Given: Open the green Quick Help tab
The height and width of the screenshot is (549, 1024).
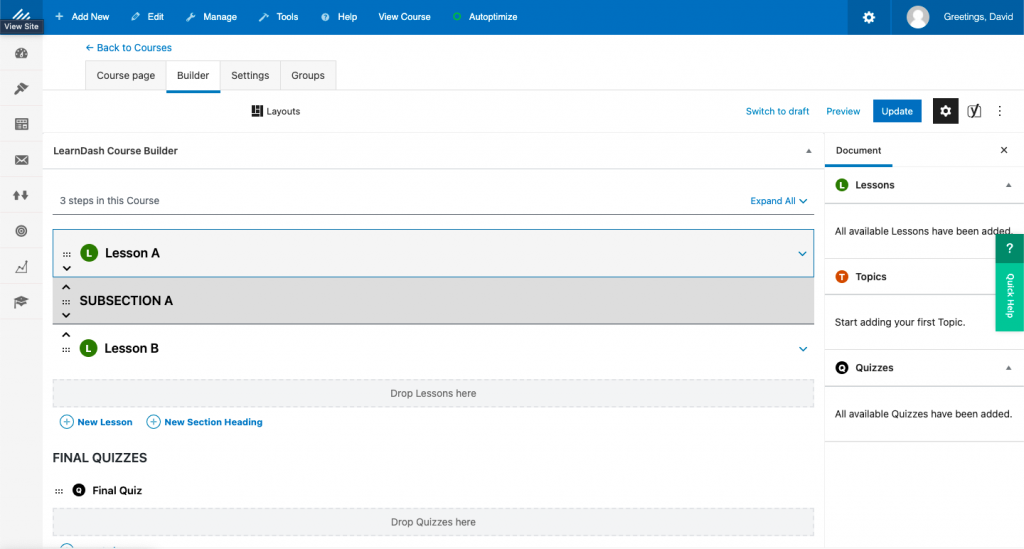Looking at the screenshot, I should coord(1009,282).
